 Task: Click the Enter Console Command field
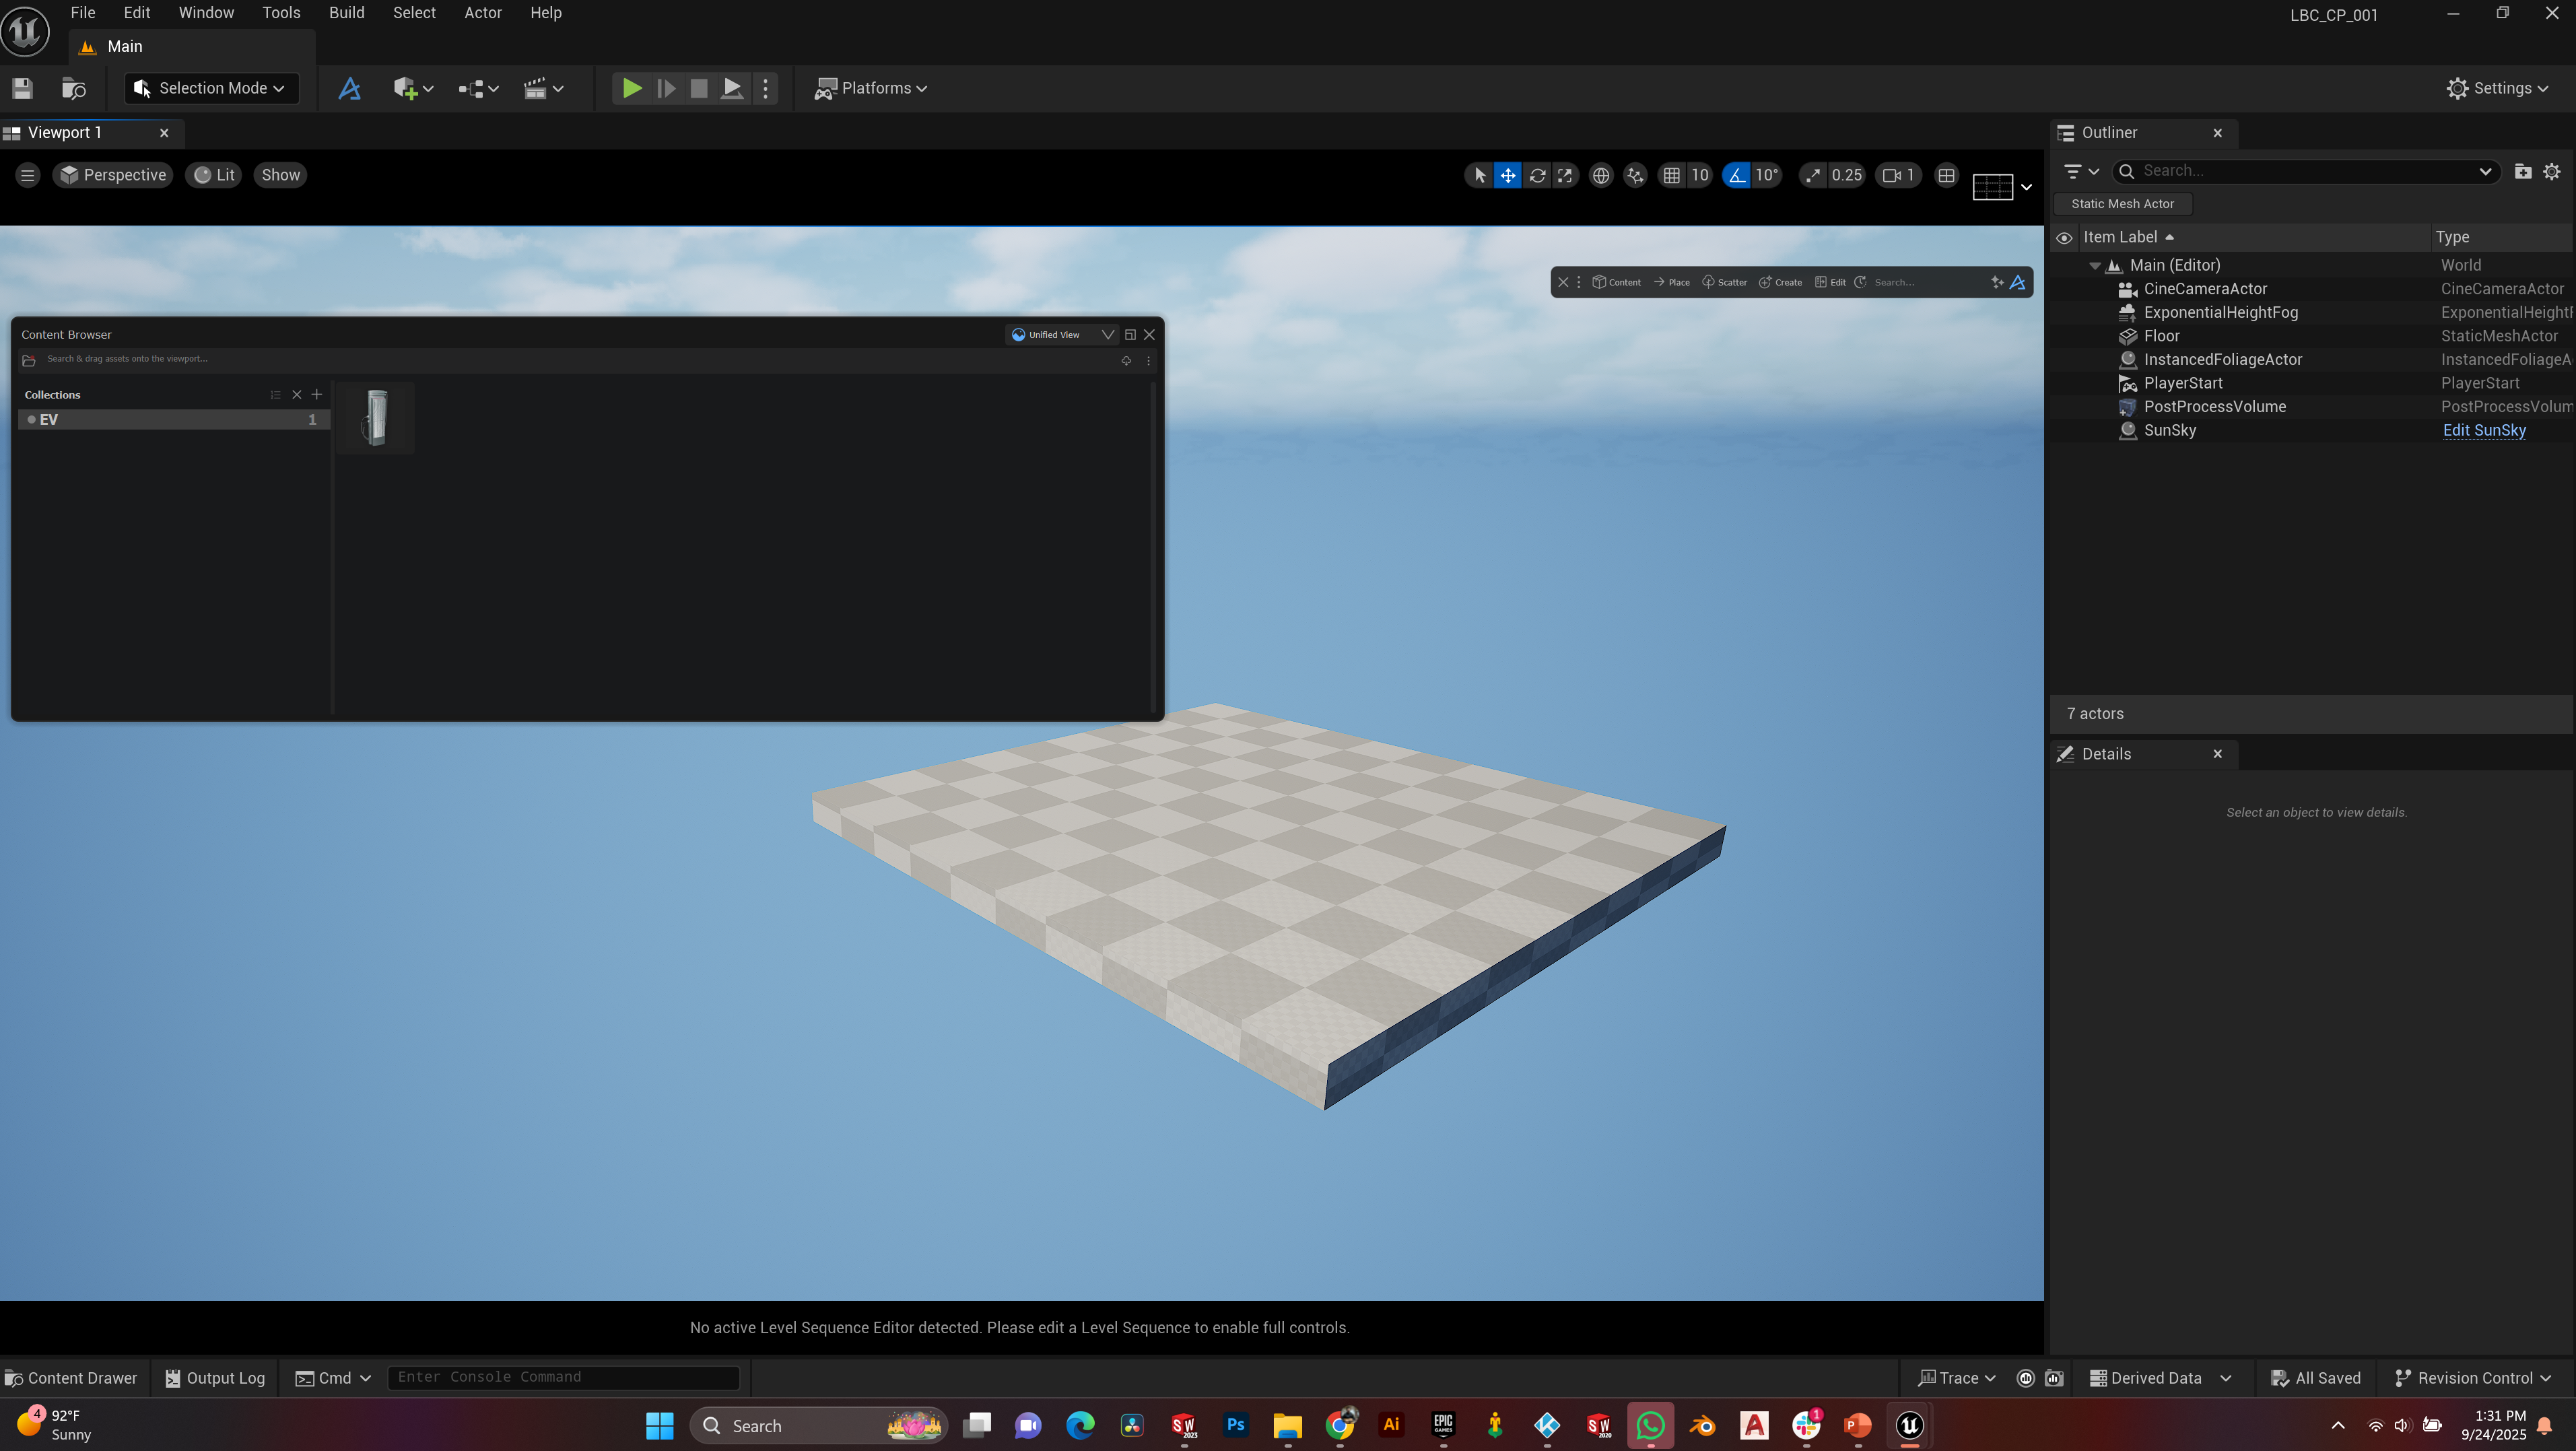point(563,1377)
